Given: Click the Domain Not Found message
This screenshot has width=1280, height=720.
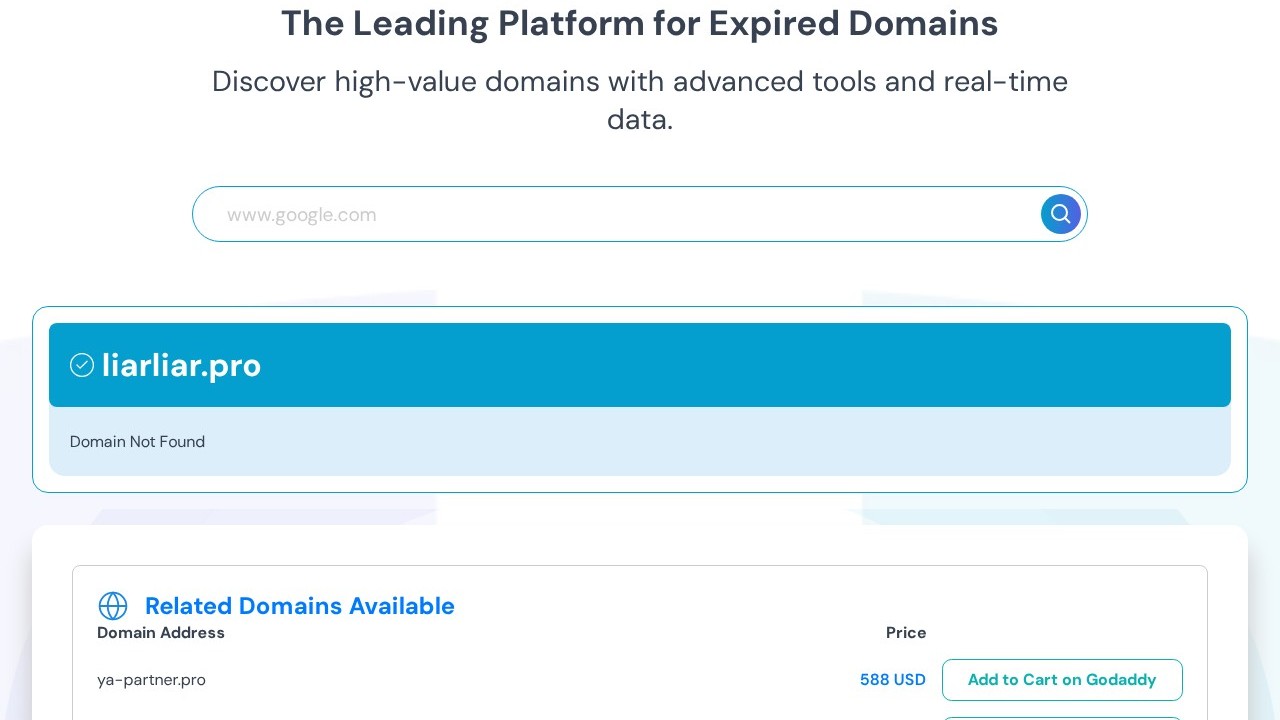Looking at the screenshot, I should [x=137, y=442].
